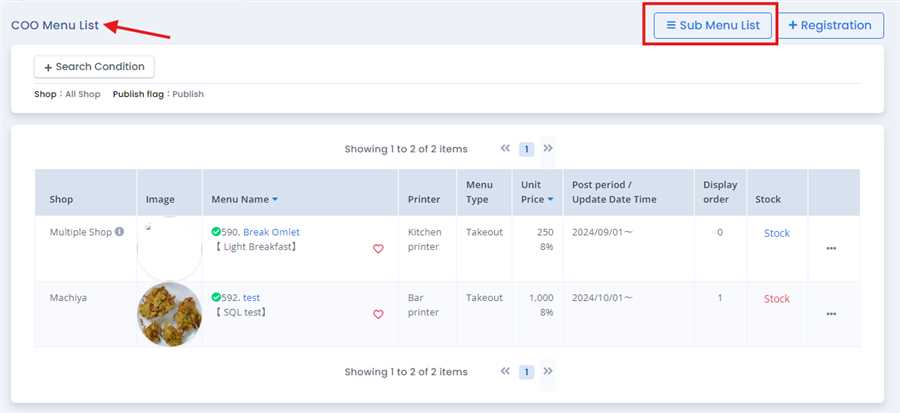The image size is (900, 413).
Task: Open the test menu item link
Action: pos(251,297)
